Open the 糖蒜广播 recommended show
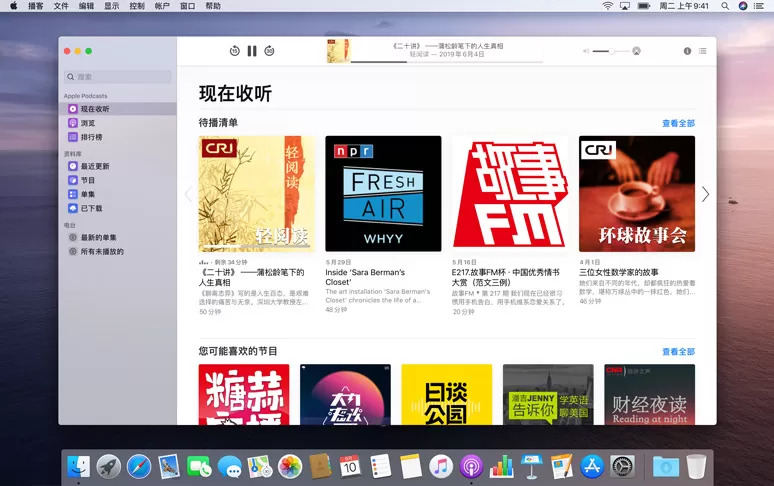The height and width of the screenshot is (486, 774). coord(244,394)
